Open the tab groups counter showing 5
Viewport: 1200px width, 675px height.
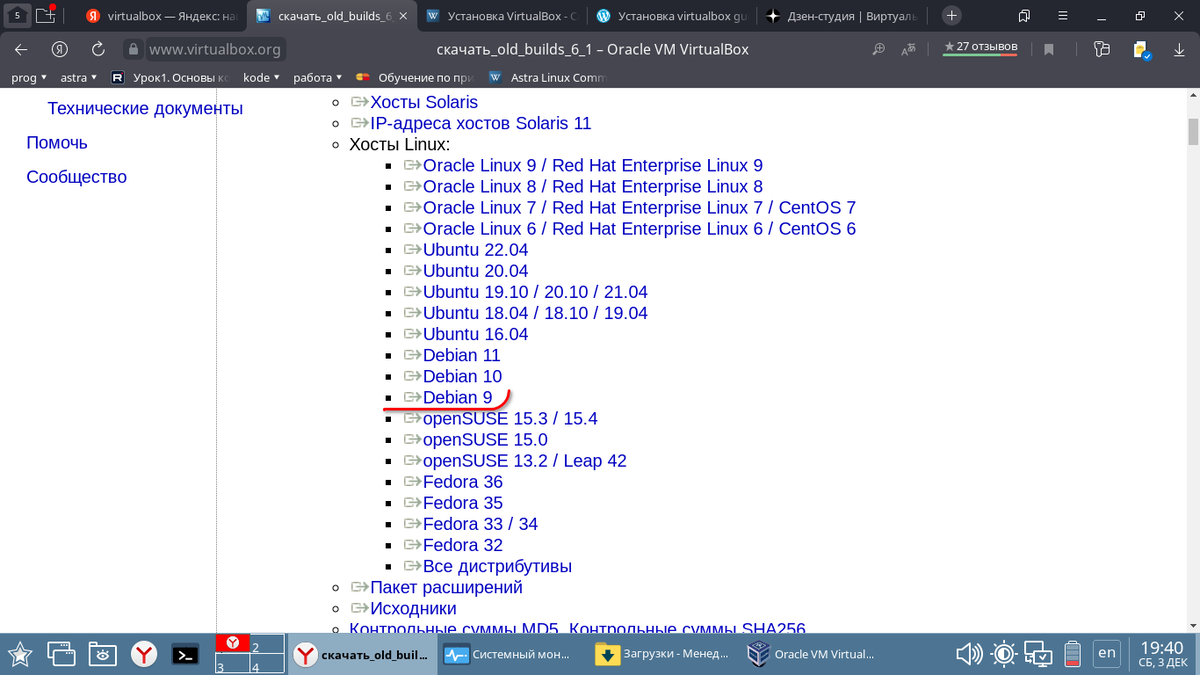[18, 15]
